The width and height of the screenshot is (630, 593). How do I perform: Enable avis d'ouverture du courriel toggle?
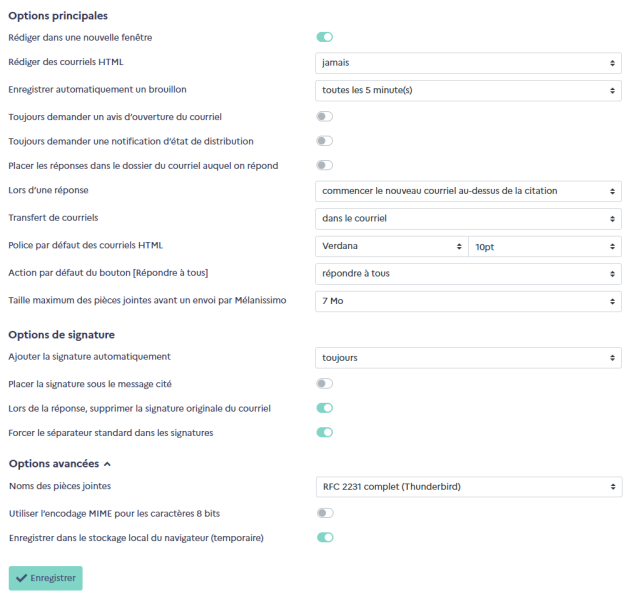tap(325, 117)
